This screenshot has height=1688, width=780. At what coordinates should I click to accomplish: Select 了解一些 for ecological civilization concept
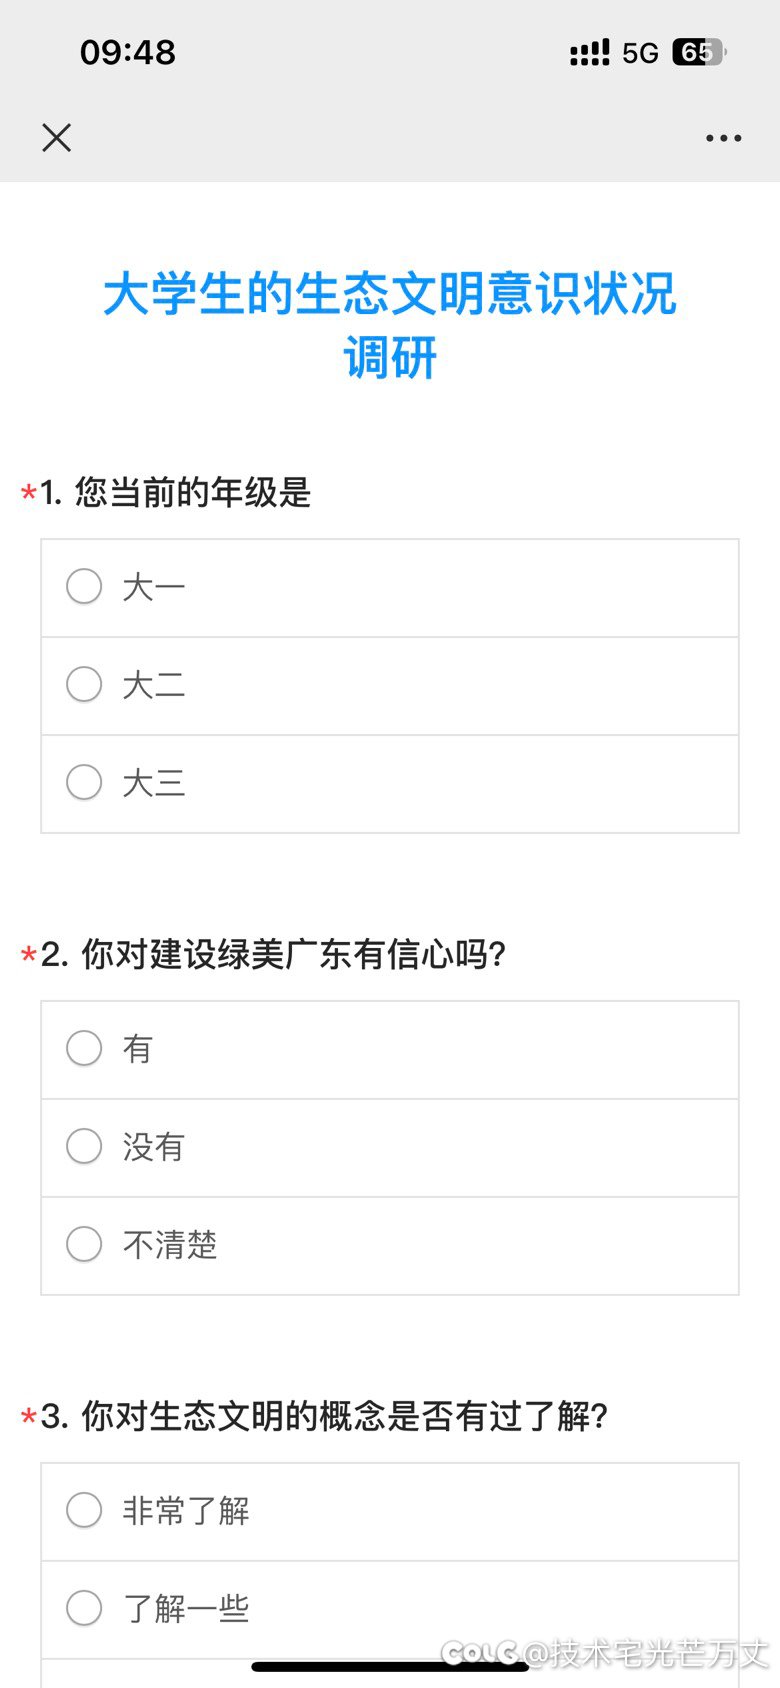(390, 1610)
